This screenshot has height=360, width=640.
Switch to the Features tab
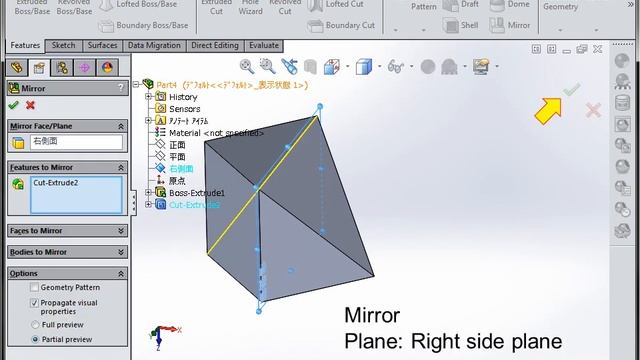click(25, 45)
